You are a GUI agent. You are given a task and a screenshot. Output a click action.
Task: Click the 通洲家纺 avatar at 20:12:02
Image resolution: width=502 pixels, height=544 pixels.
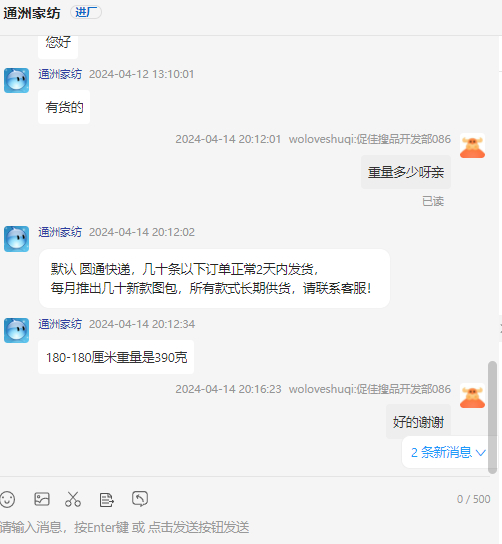[16, 239]
